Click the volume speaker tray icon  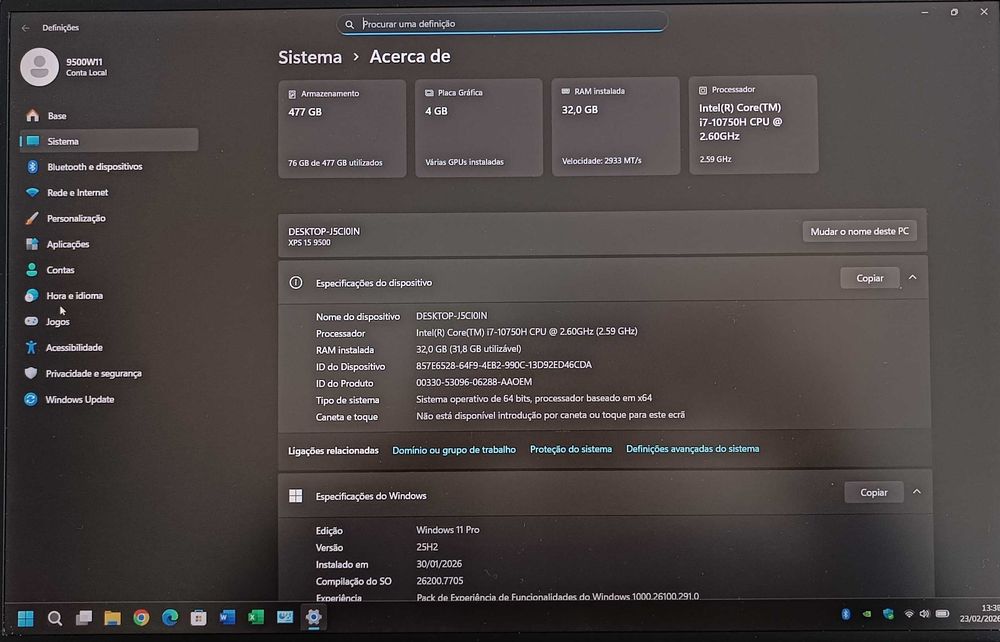924,614
